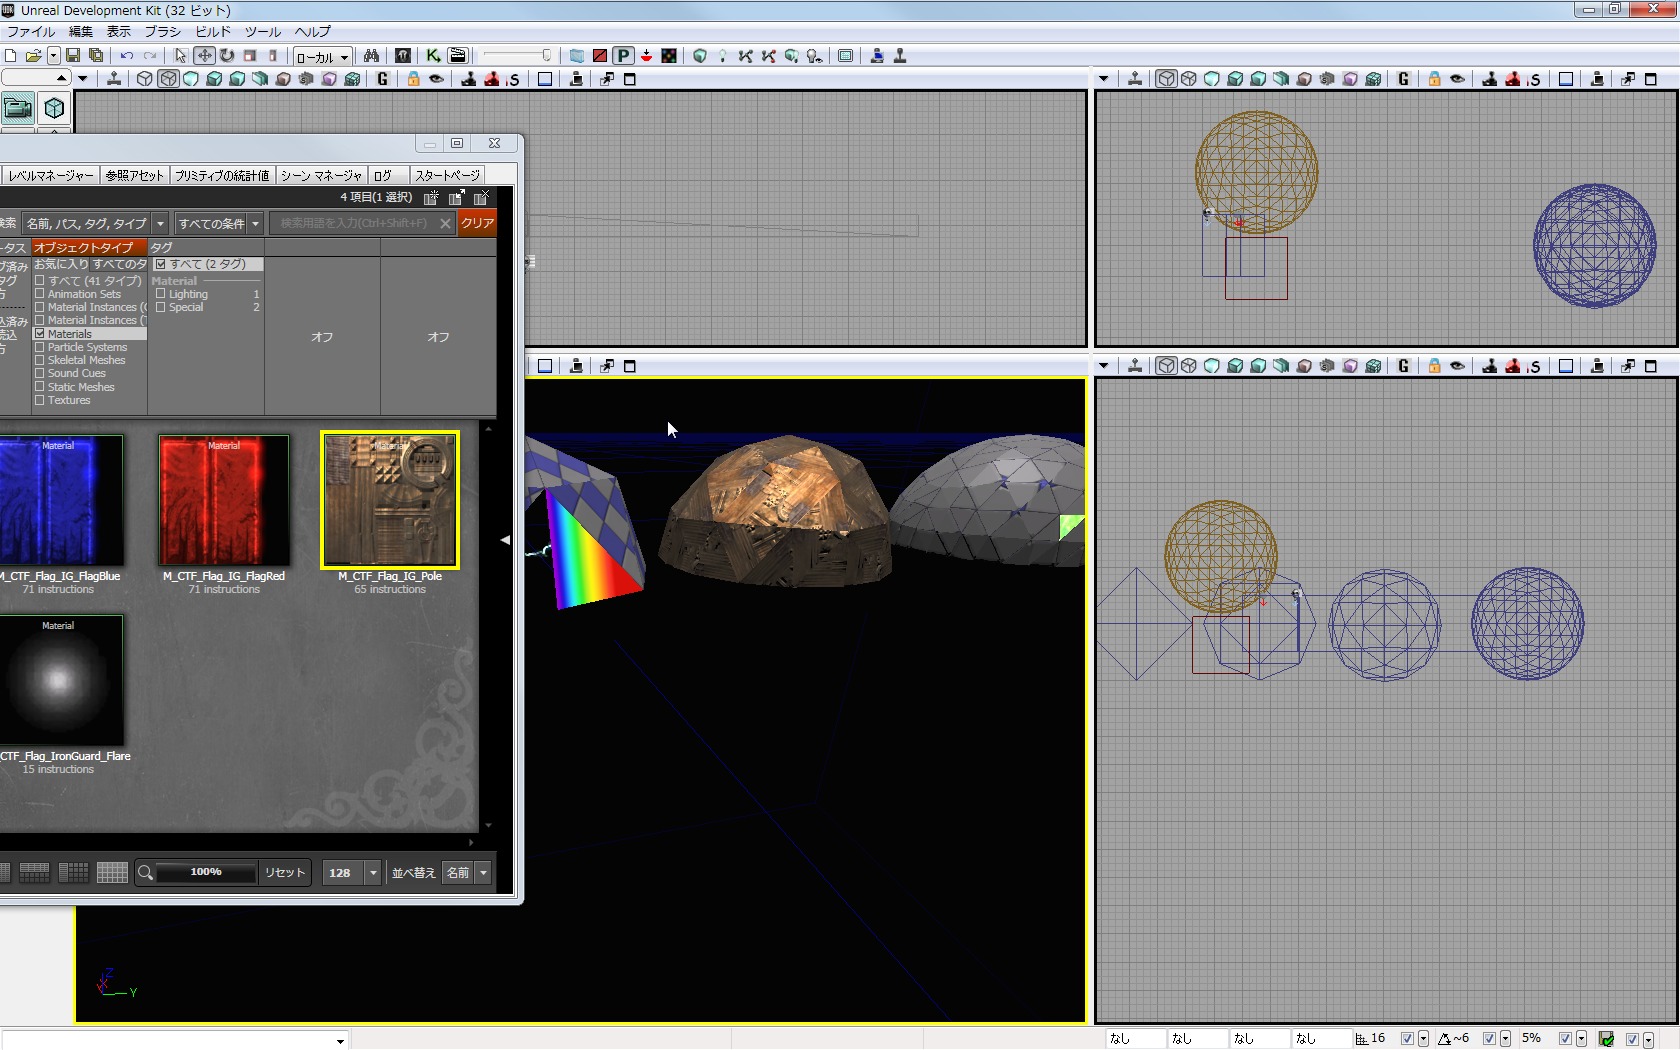This screenshot has height=1050, width=1680.
Task: Expand the 128 thumbnail size dropdown
Action: 373,873
